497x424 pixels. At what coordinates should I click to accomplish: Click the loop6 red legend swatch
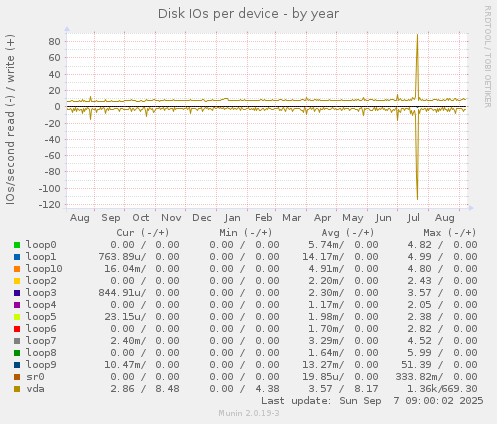(x=17, y=329)
